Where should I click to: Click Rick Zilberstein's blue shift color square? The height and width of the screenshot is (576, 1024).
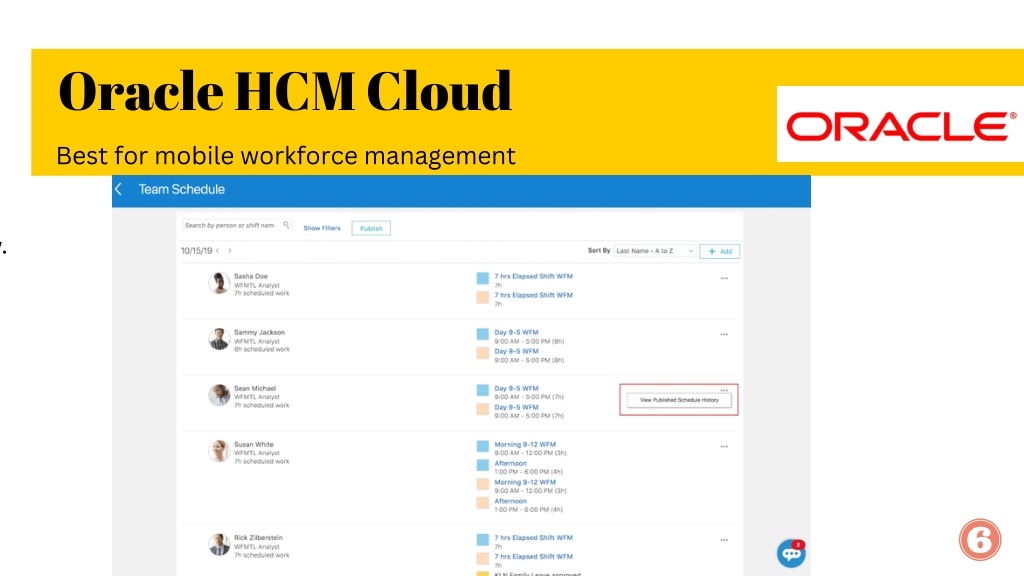[483, 539]
